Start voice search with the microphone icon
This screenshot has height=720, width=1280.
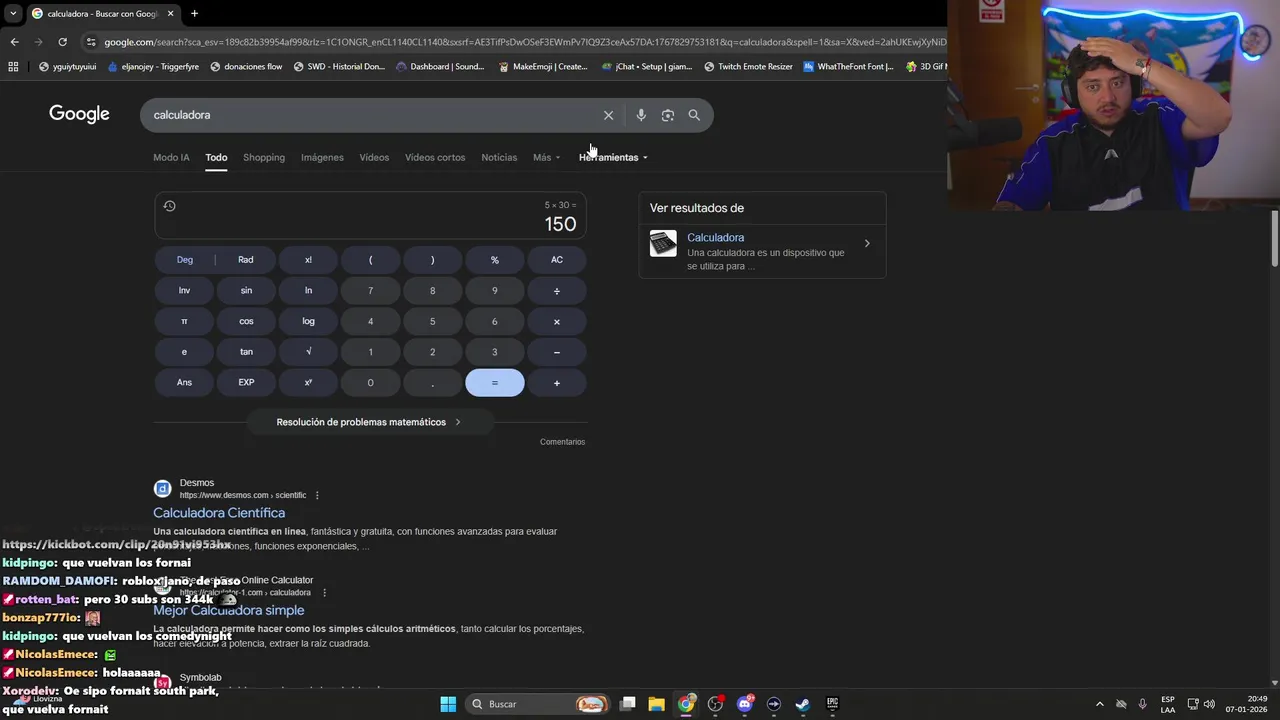641,115
